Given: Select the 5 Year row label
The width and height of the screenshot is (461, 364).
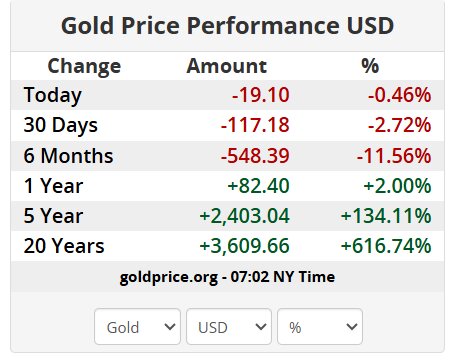Looking at the screenshot, I should point(53,216).
